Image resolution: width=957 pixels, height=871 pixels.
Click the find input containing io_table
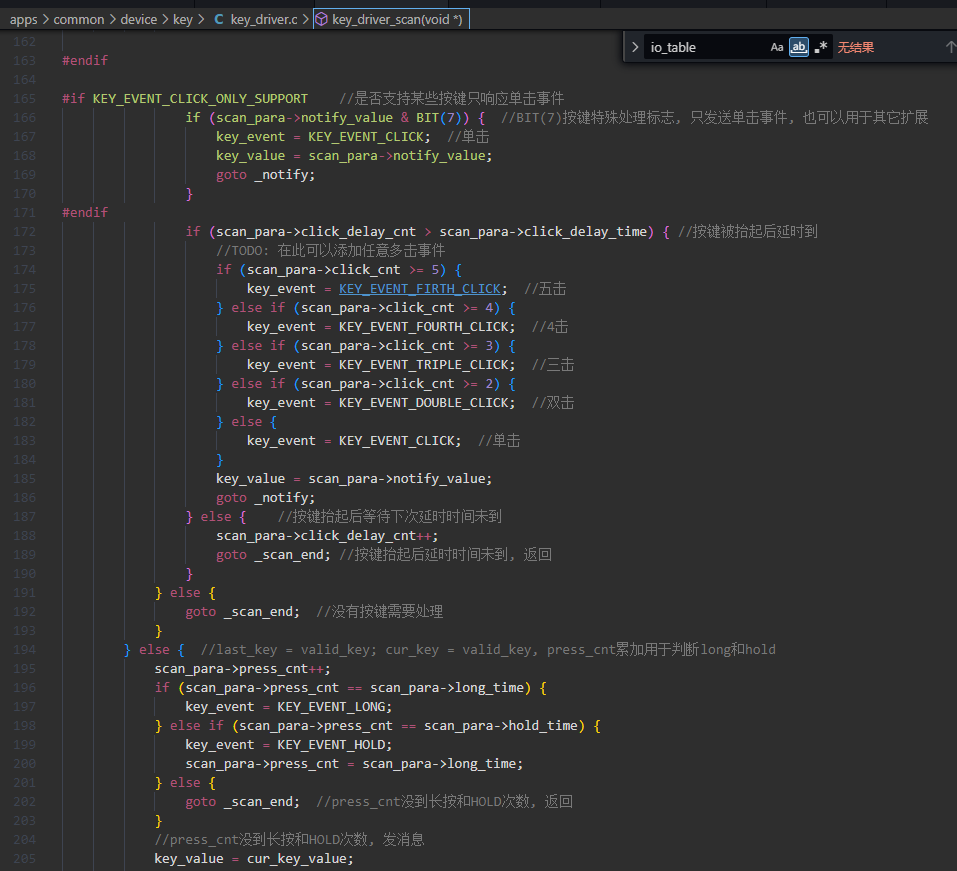point(706,47)
